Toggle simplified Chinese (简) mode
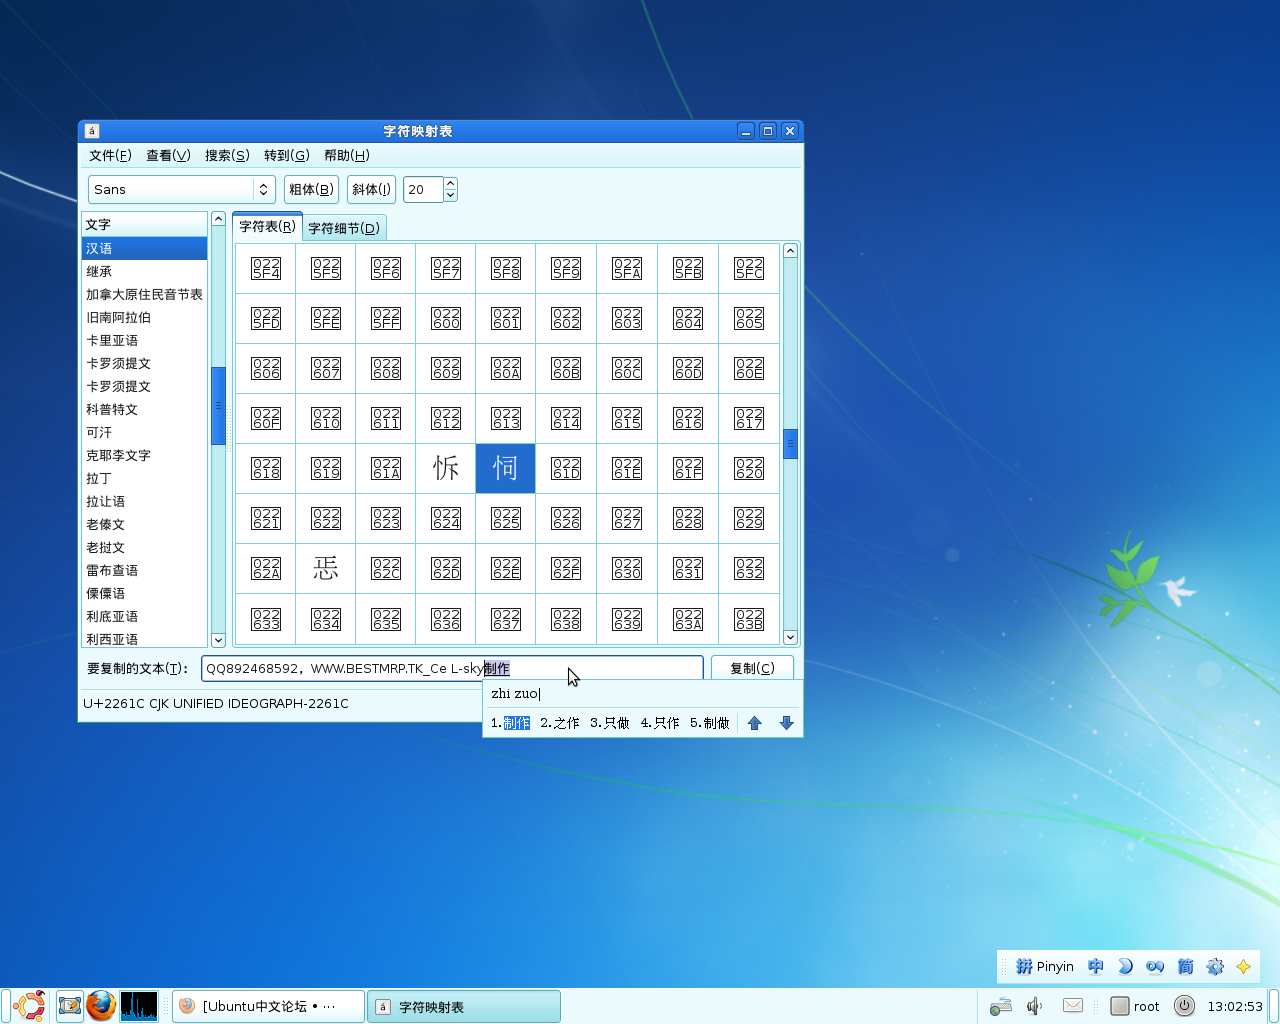The width and height of the screenshot is (1280, 1024). click(1185, 966)
